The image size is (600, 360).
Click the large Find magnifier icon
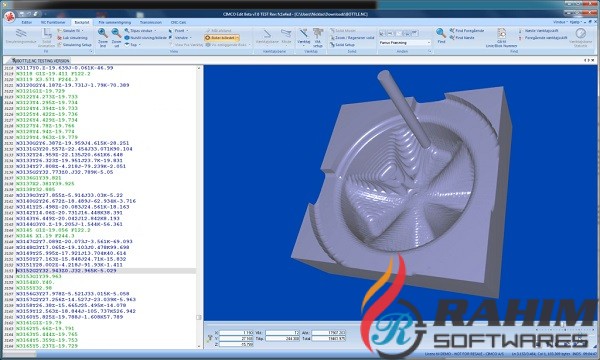441,33
